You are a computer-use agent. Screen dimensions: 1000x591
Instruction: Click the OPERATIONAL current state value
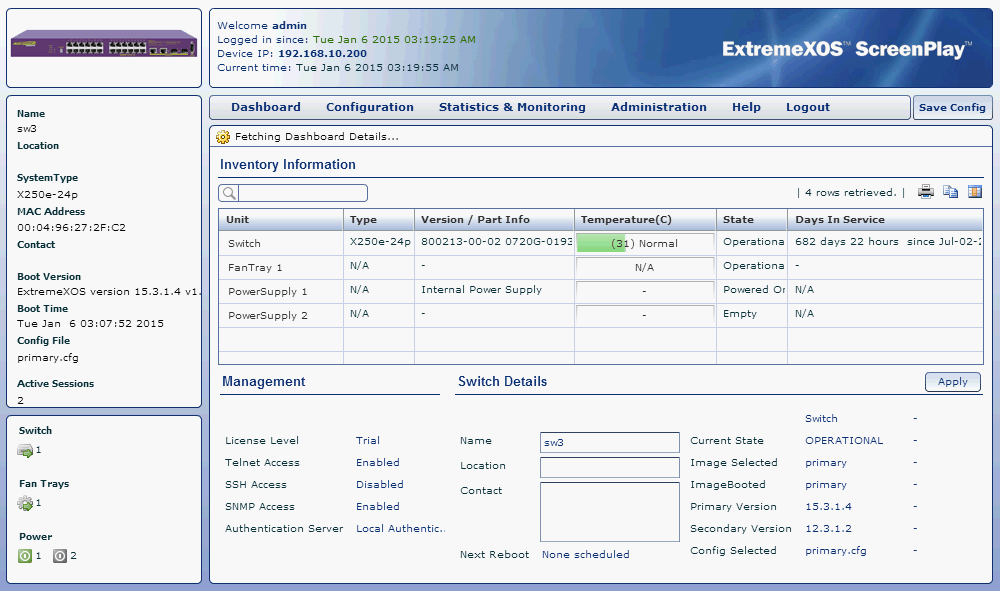pos(844,441)
